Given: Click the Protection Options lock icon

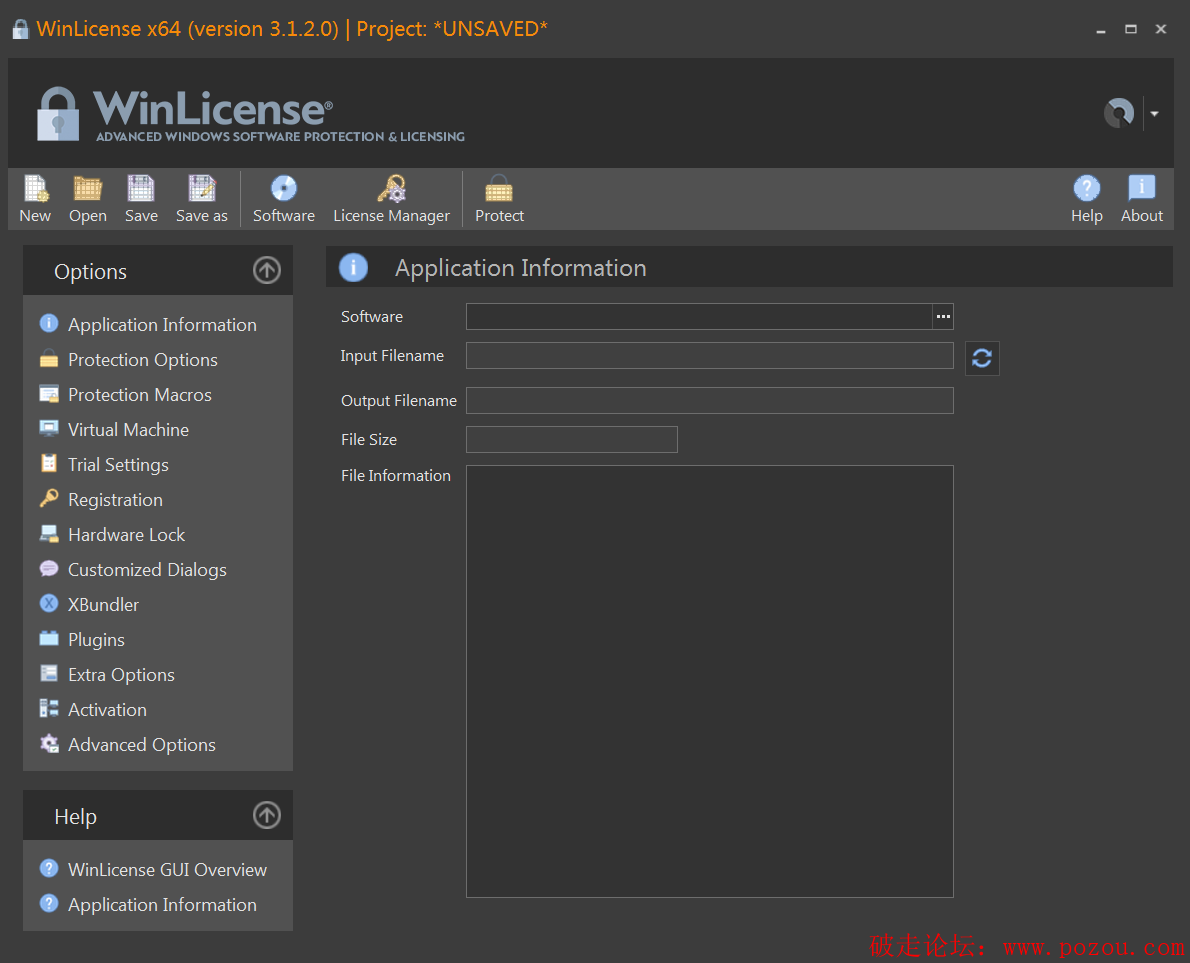Looking at the screenshot, I should pos(49,358).
